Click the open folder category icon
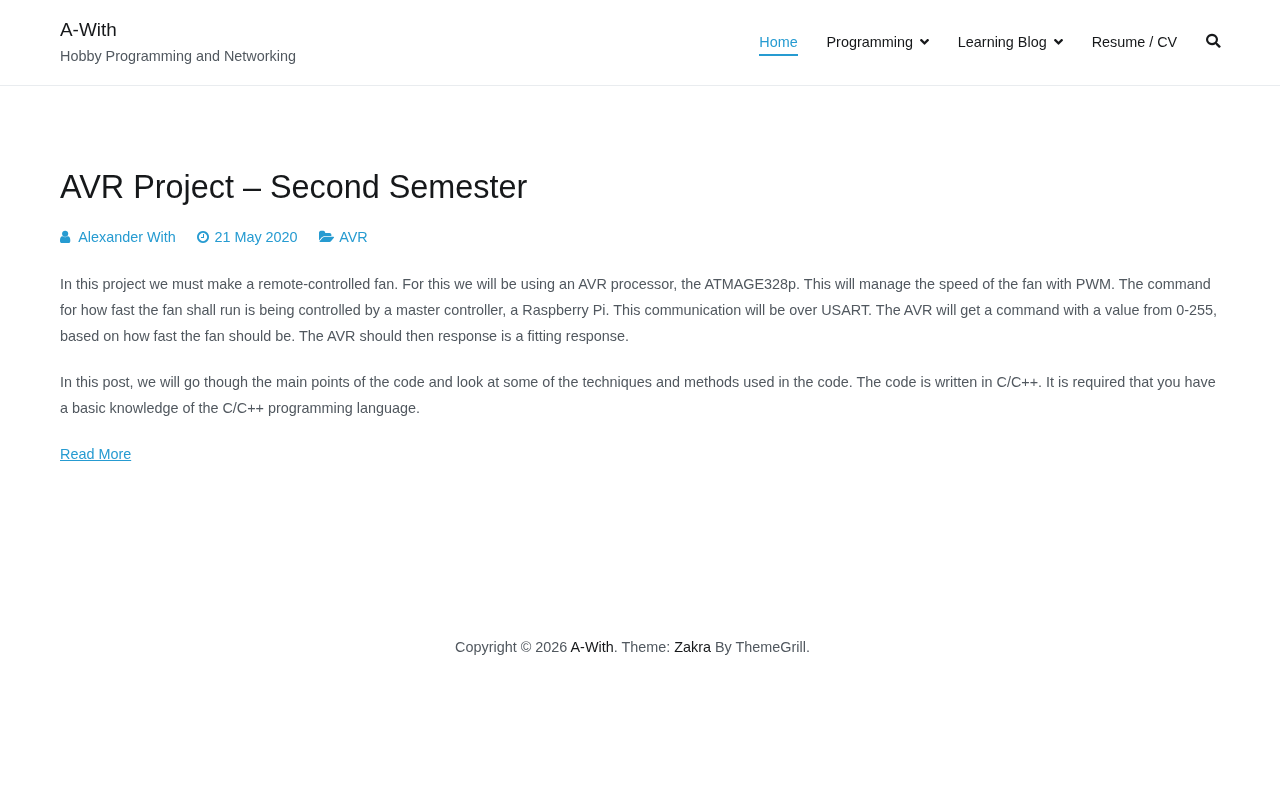 [326, 237]
